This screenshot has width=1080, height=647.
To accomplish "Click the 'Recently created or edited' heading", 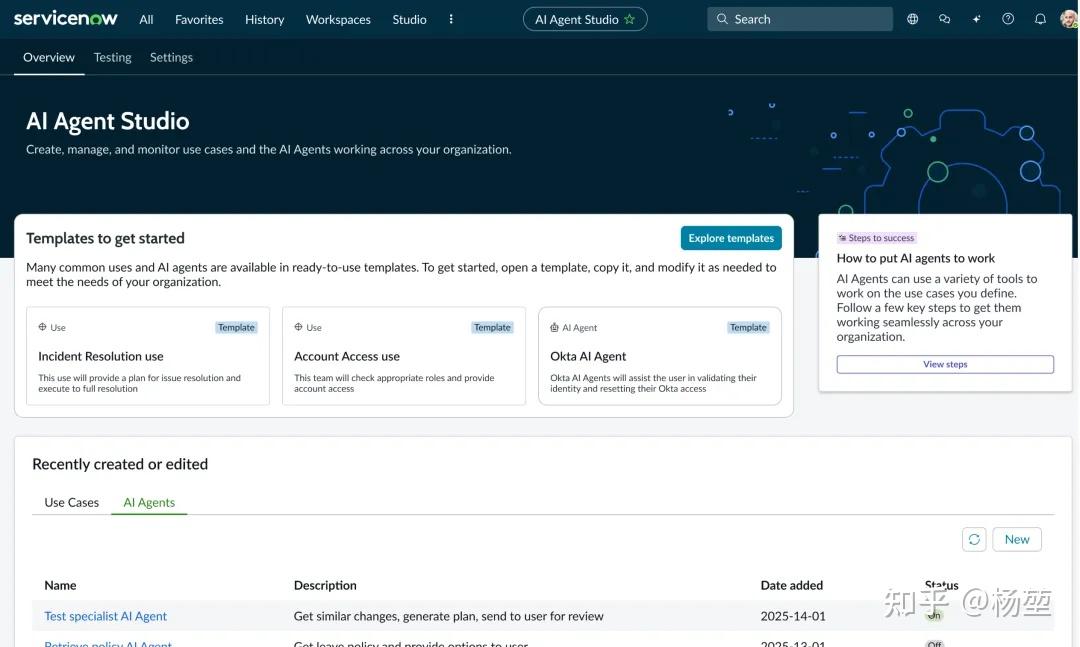I will tap(120, 464).
